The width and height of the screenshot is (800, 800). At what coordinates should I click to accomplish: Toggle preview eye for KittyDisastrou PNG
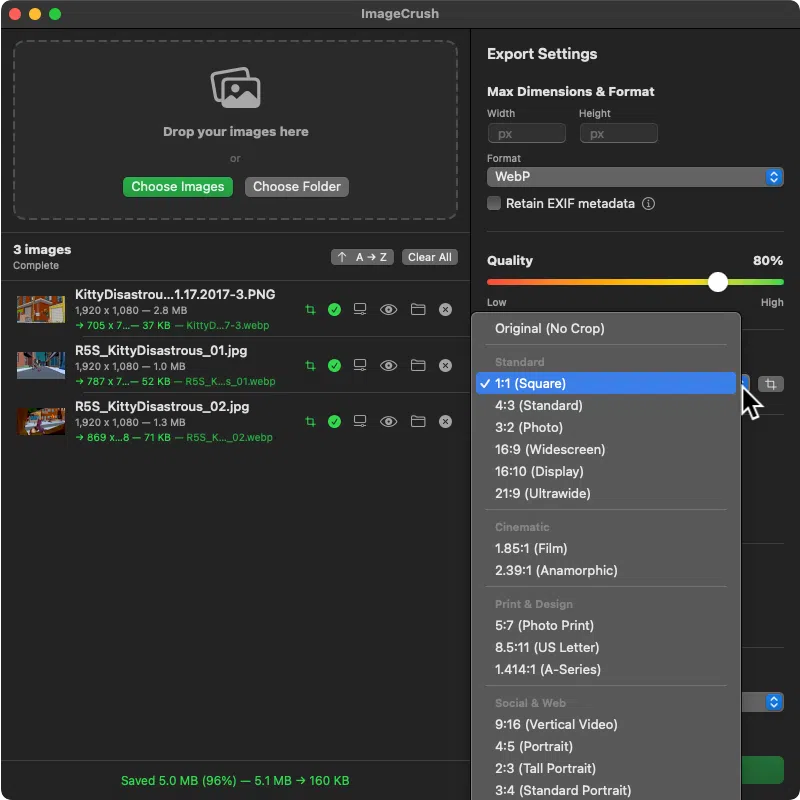pos(388,310)
